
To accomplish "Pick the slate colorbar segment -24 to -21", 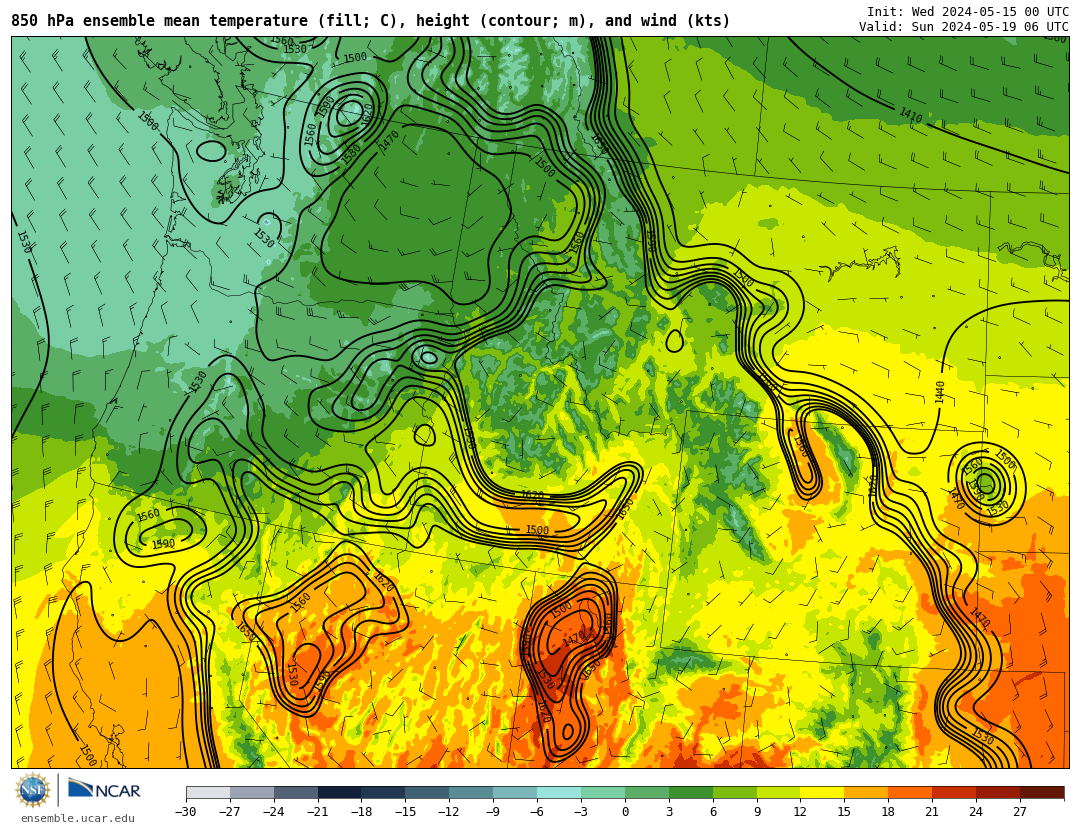I will pos(296,792).
